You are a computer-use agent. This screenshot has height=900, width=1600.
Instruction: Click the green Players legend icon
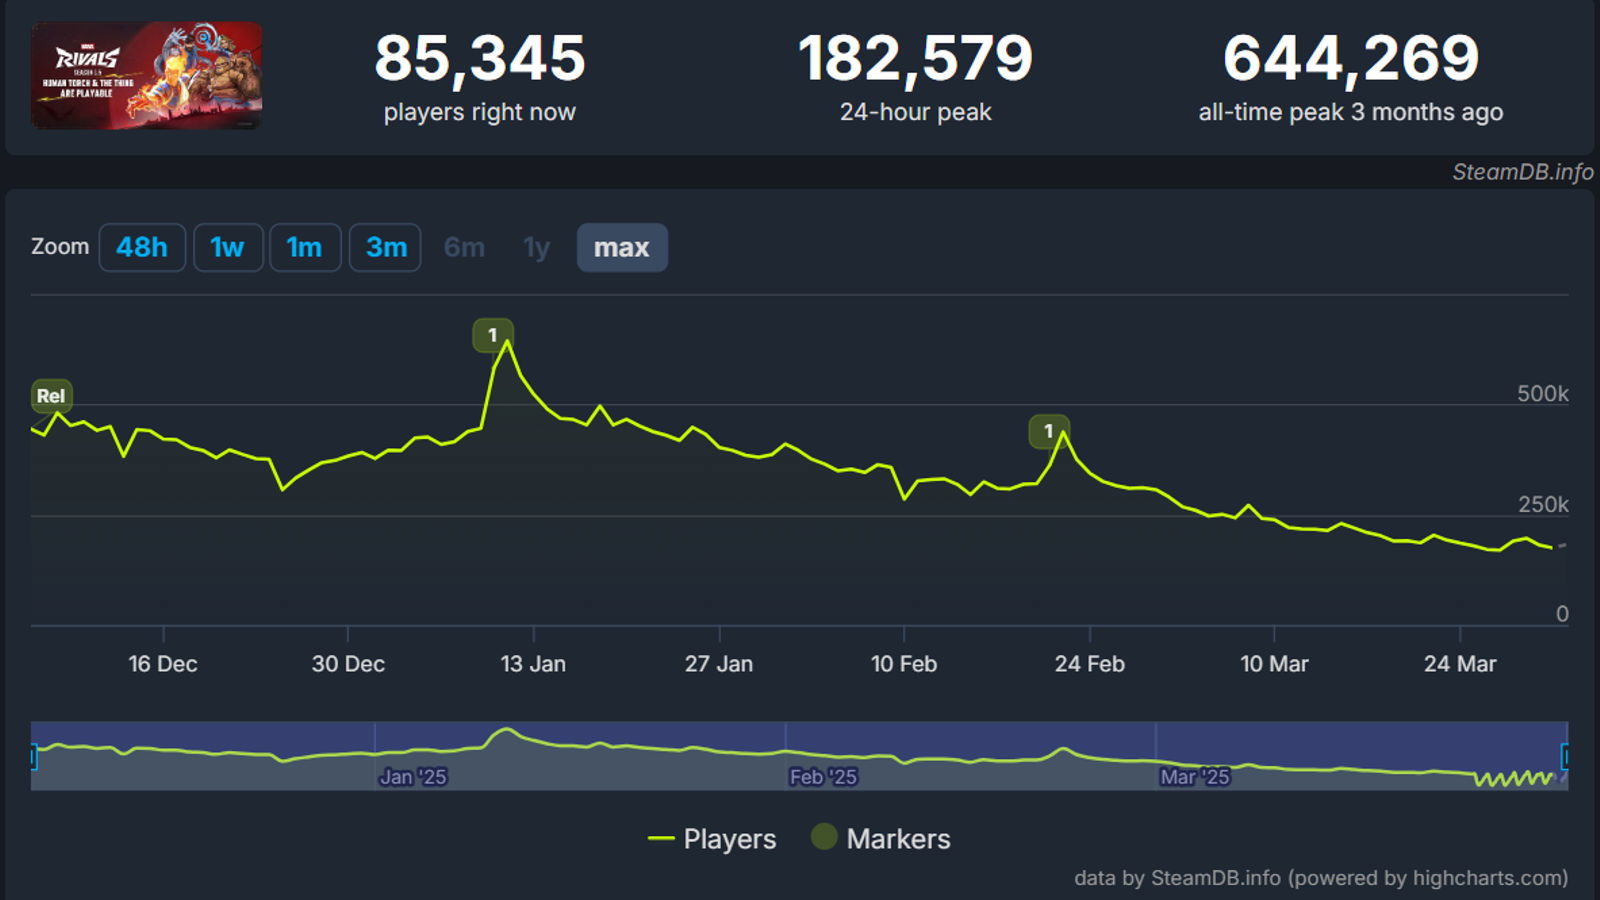pyautogui.click(x=662, y=839)
